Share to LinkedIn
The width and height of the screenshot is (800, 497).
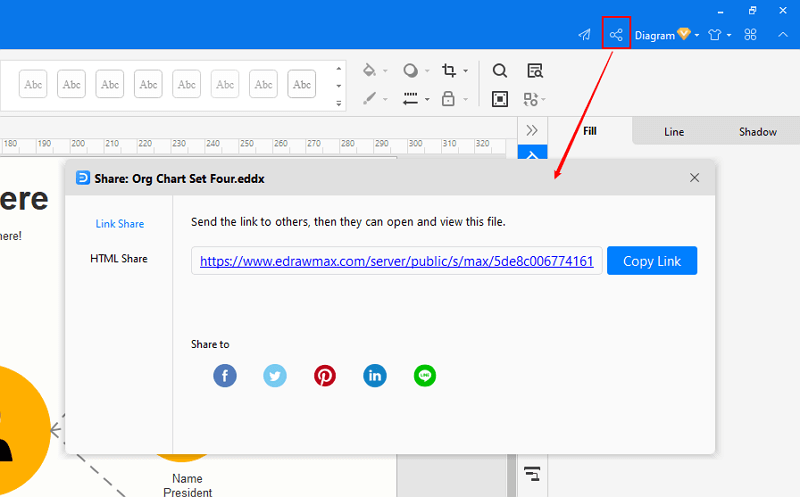coord(375,376)
